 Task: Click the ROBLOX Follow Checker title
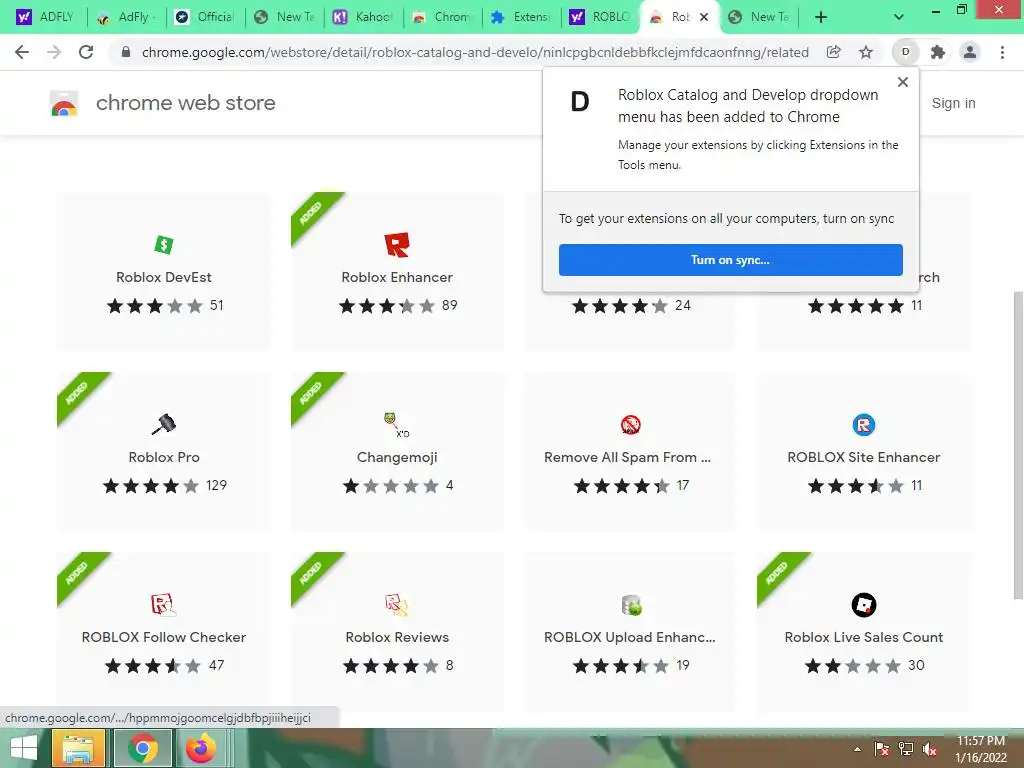163,637
